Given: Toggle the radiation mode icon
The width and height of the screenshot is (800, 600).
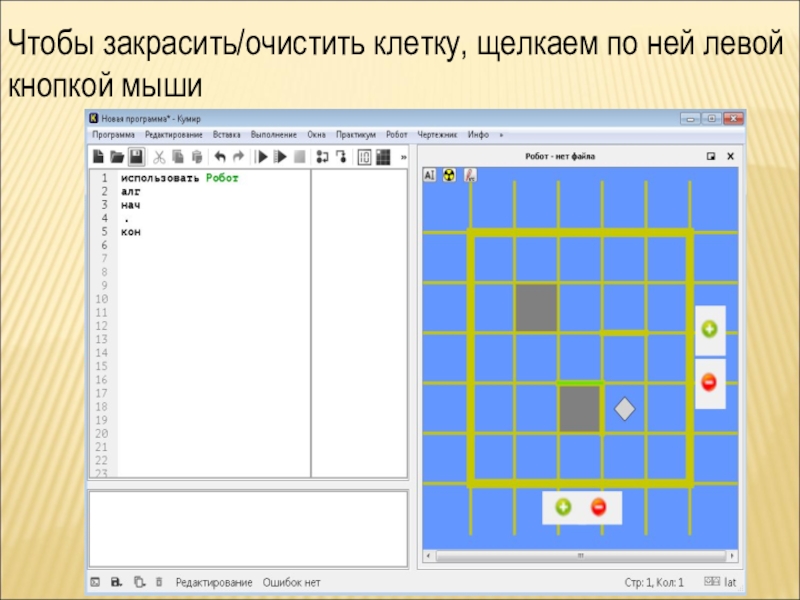Looking at the screenshot, I should click(449, 175).
